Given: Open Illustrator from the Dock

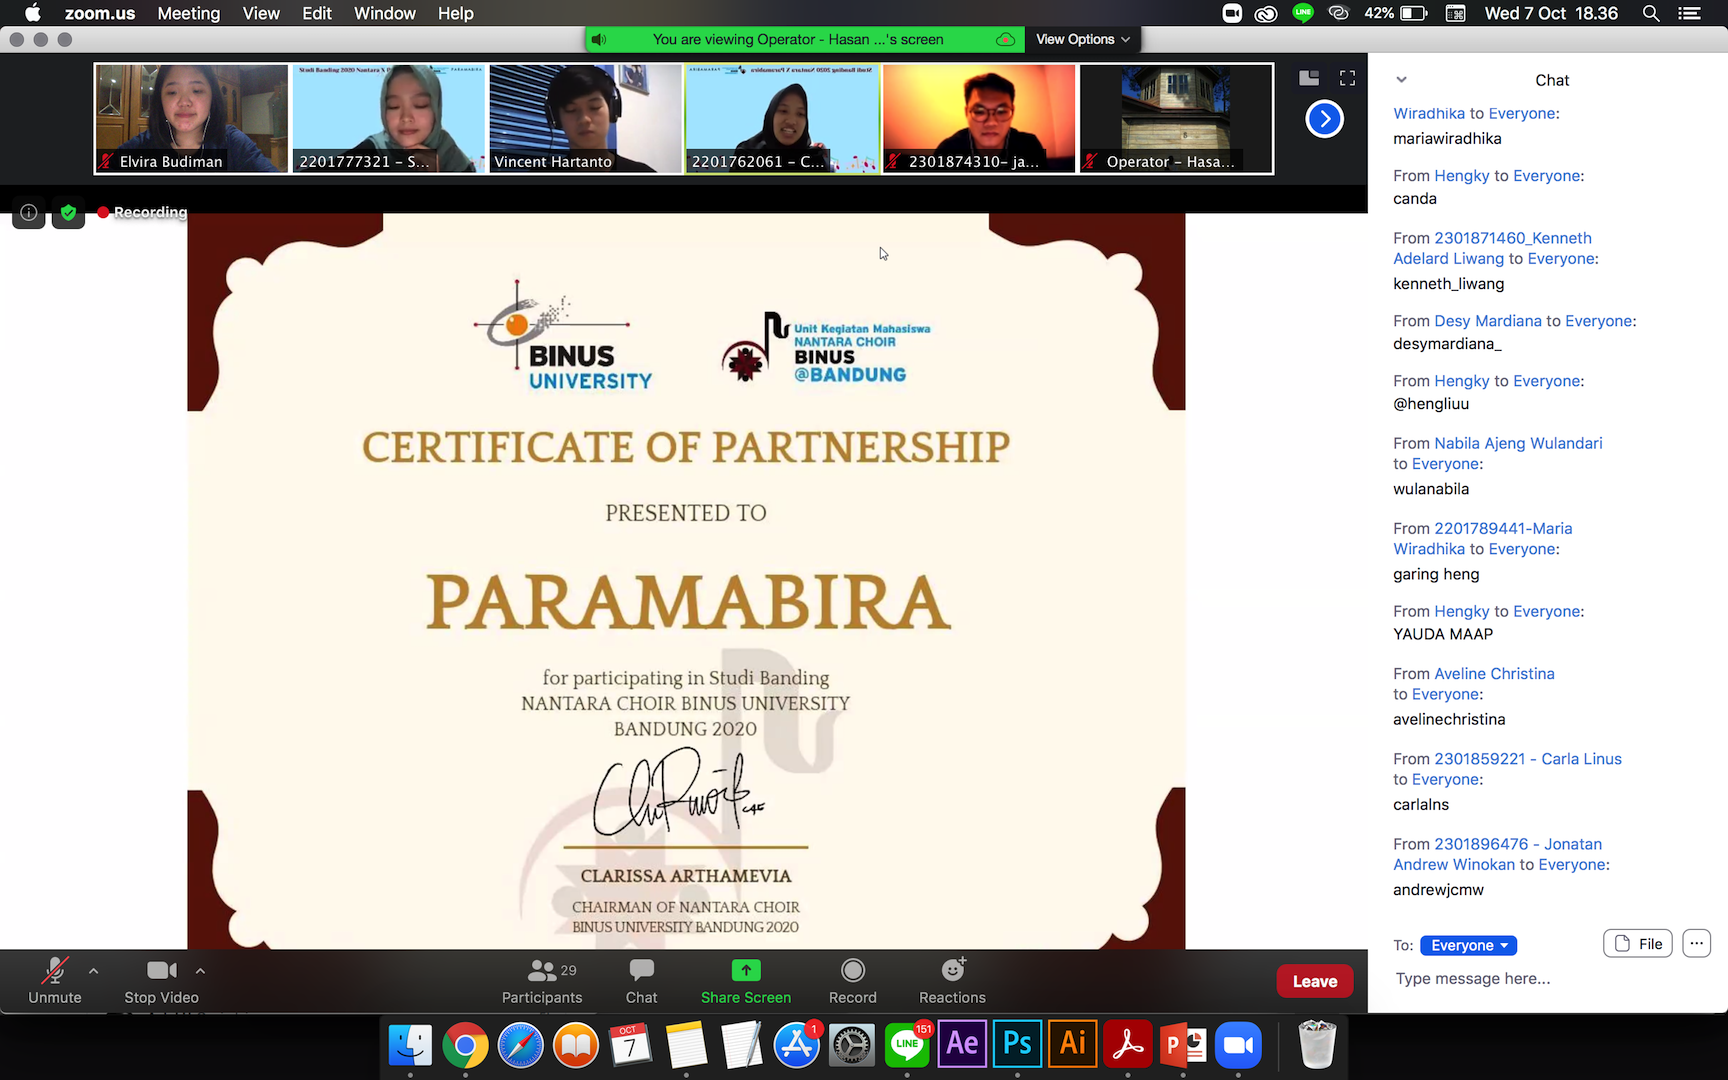Looking at the screenshot, I should (1073, 1044).
